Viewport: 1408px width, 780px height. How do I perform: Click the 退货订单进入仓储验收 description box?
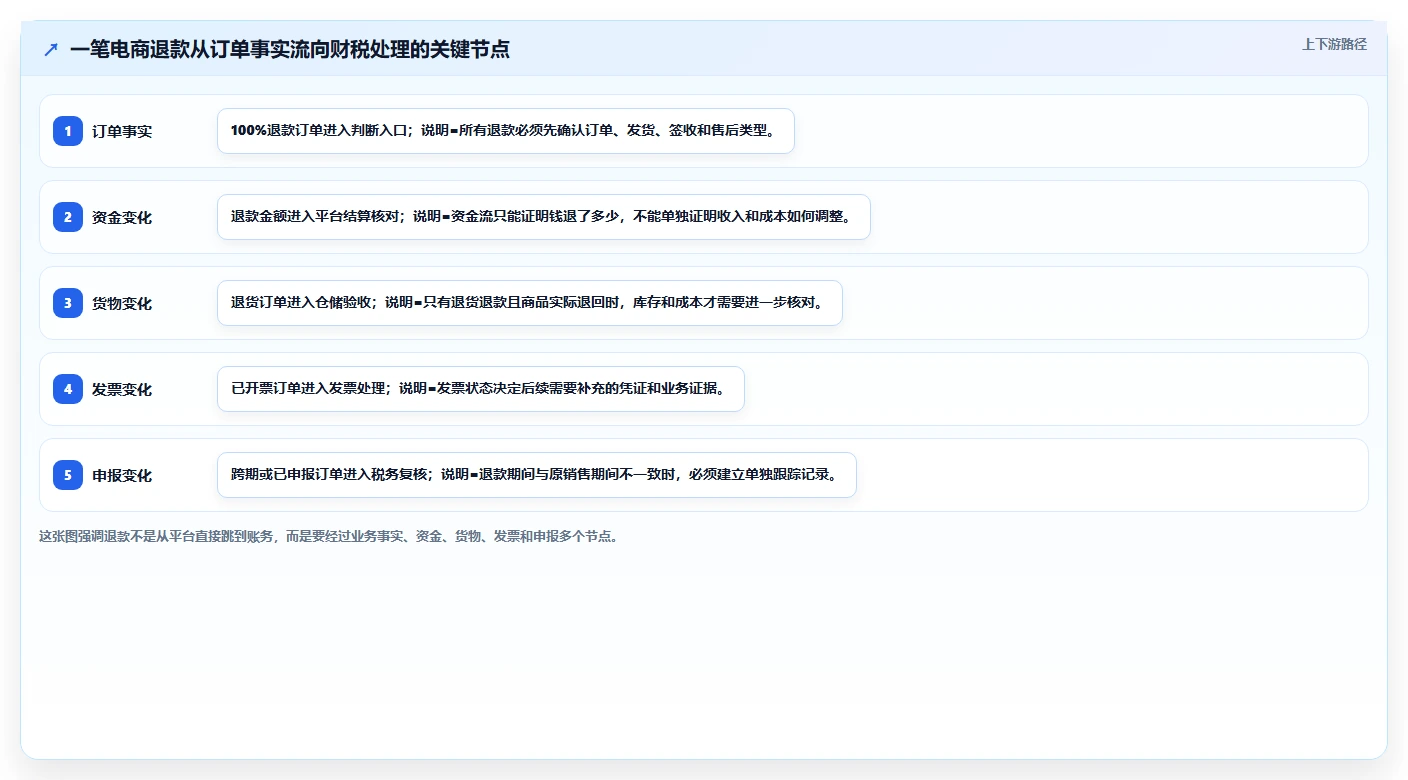530,303
